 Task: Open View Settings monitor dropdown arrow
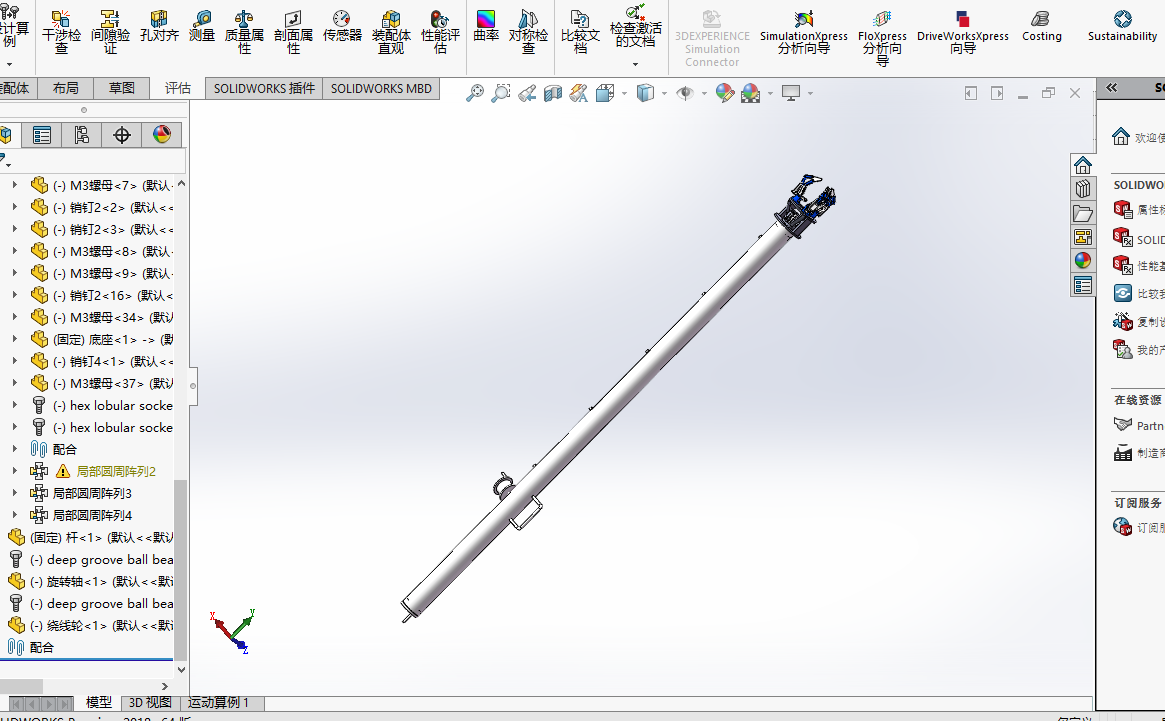pos(810,94)
